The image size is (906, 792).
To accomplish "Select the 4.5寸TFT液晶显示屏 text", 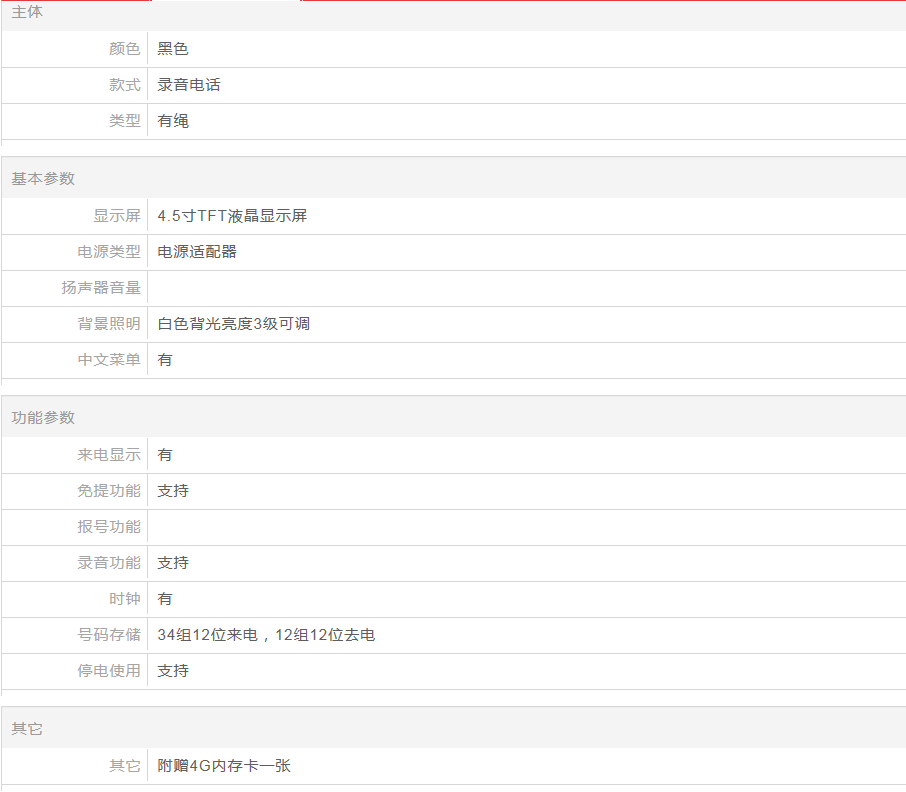I will click(x=232, y=216).
